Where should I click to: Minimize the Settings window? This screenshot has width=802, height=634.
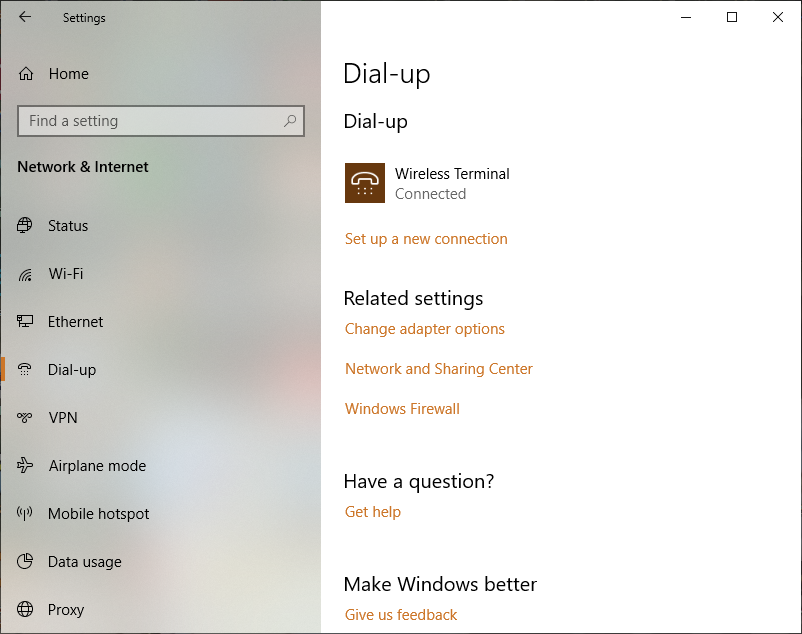[686, 17]
